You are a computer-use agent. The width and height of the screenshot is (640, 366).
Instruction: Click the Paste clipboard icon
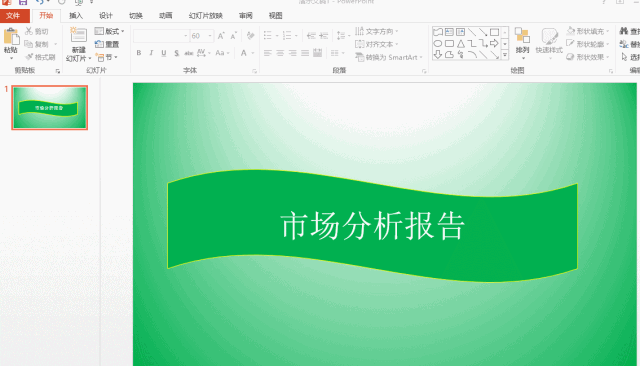point(11,37)
